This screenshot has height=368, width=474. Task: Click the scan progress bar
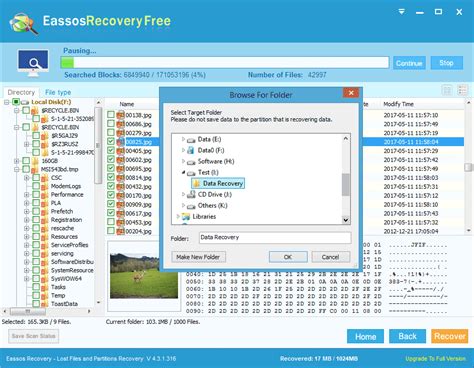click(225, 63)
